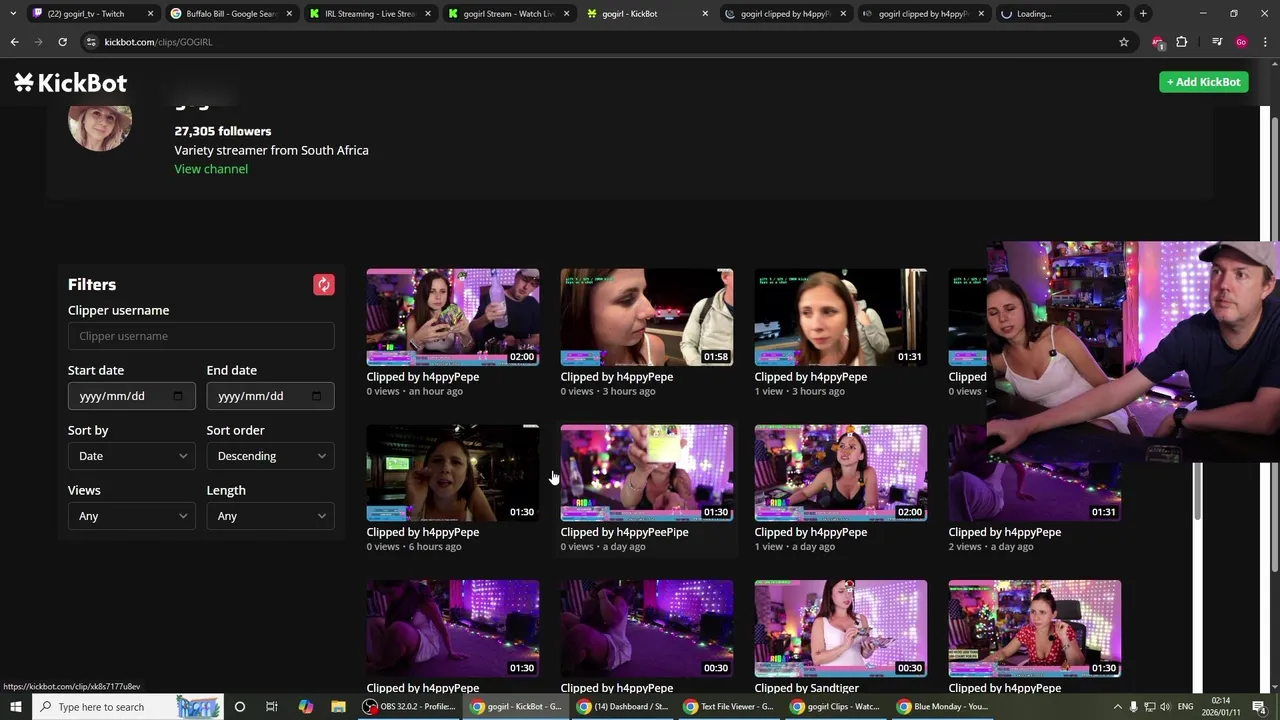The height and width of the screenshot is (720, 1280).
Task: Click the Clipped by h4ppyPeePipe title
Action: 625,532
